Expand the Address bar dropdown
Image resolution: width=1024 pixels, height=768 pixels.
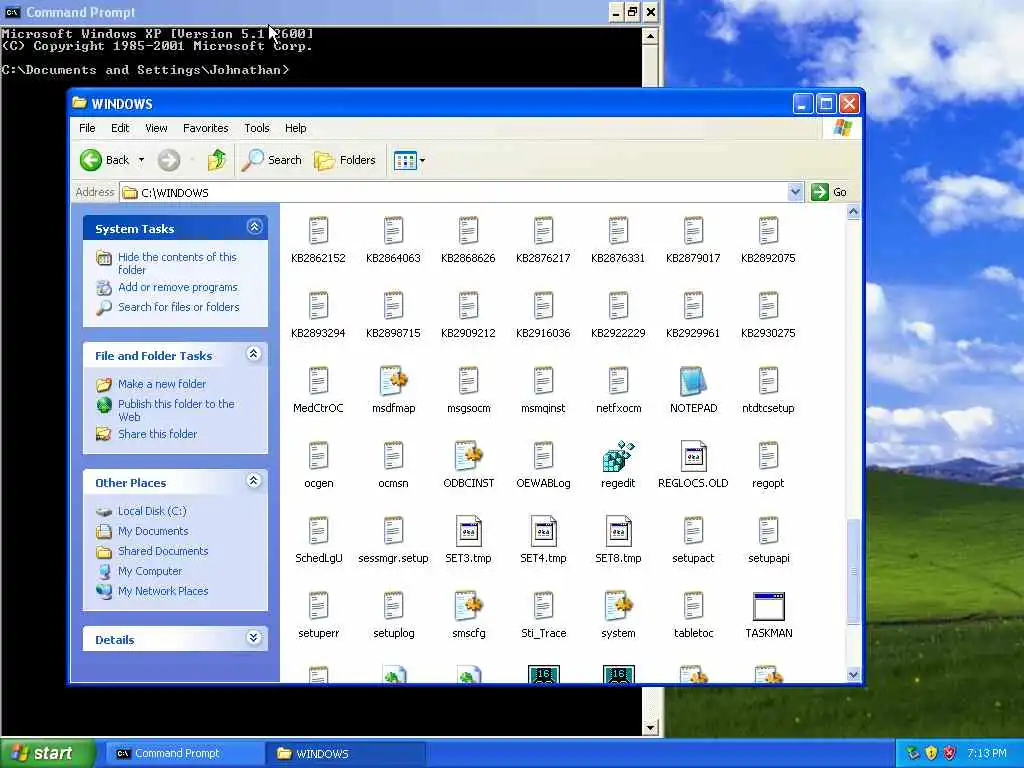pyautogui.click(x=795, y=192)
